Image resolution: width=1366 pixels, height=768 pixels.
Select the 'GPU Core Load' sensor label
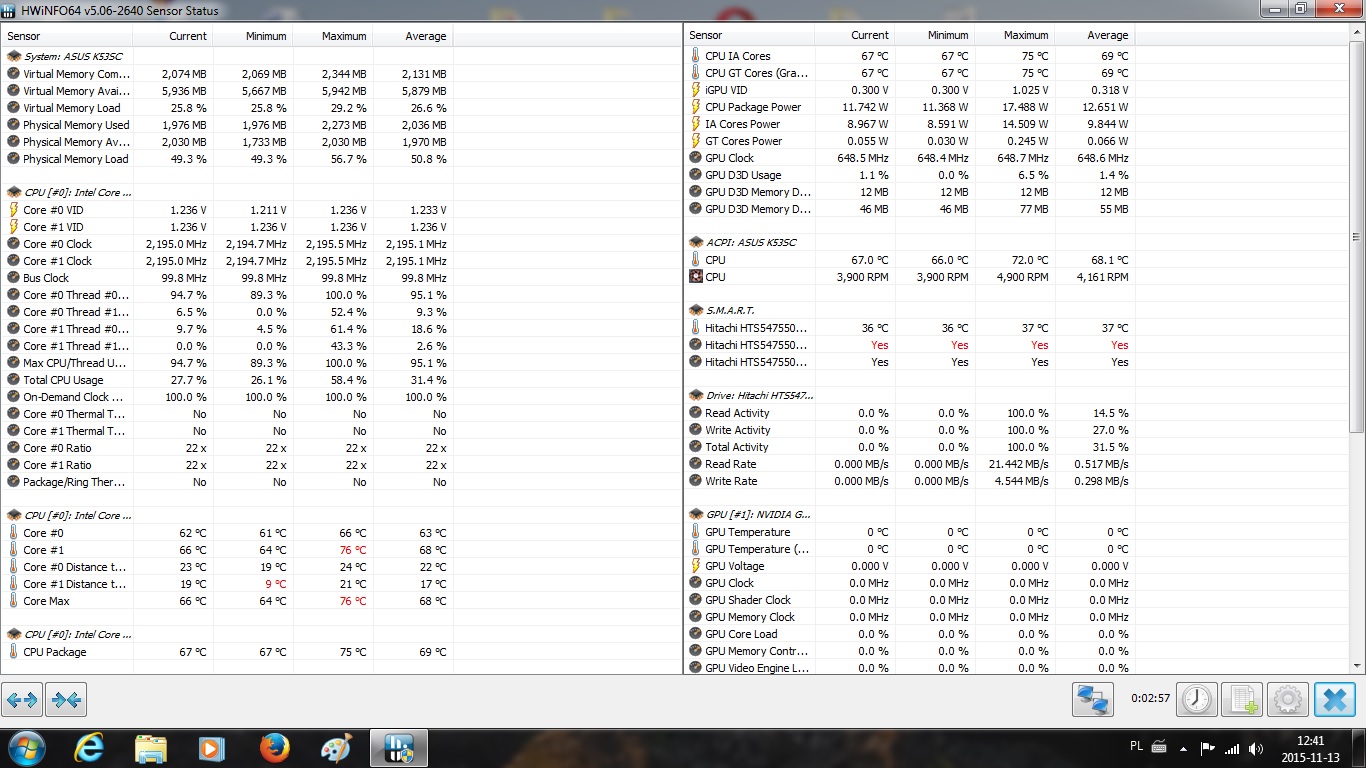[741, 634]
